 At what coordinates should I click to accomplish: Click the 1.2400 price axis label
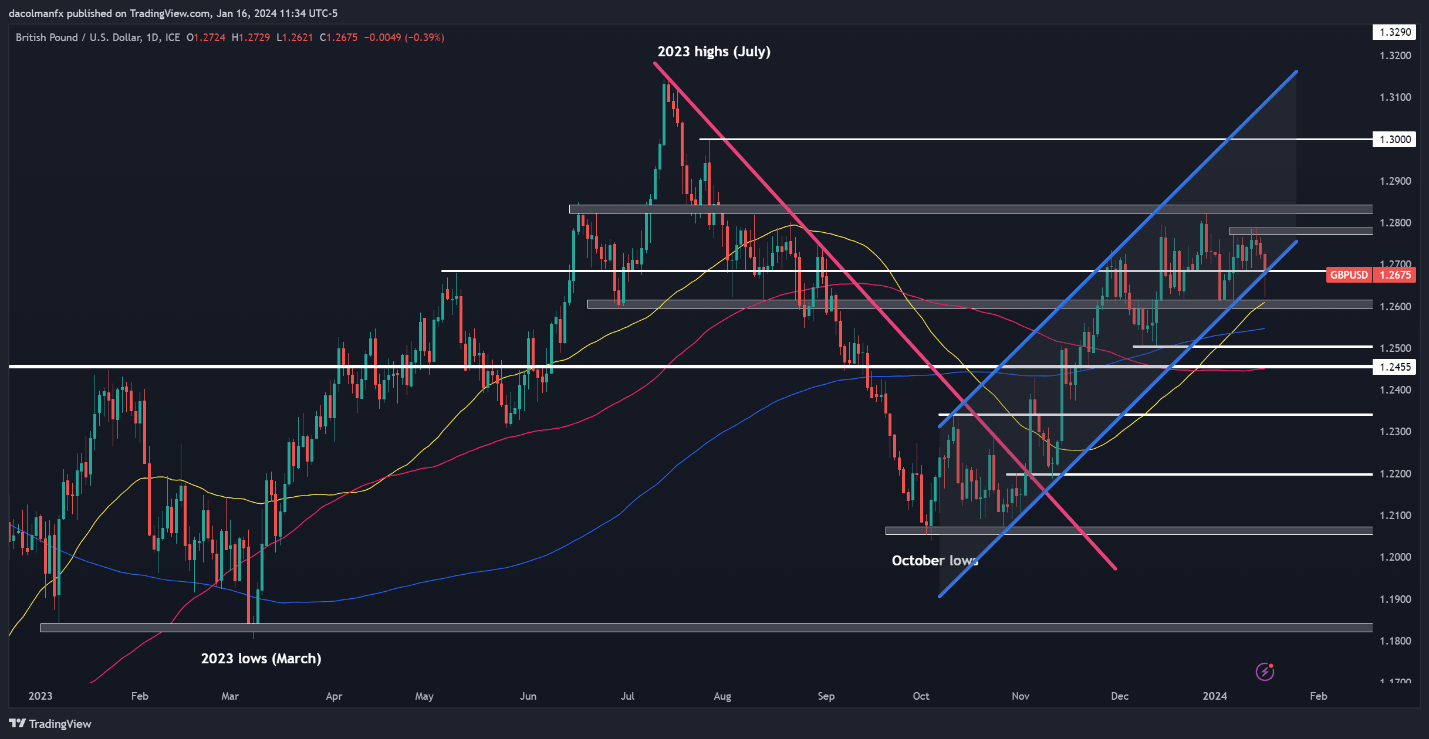pos(1394,390)
